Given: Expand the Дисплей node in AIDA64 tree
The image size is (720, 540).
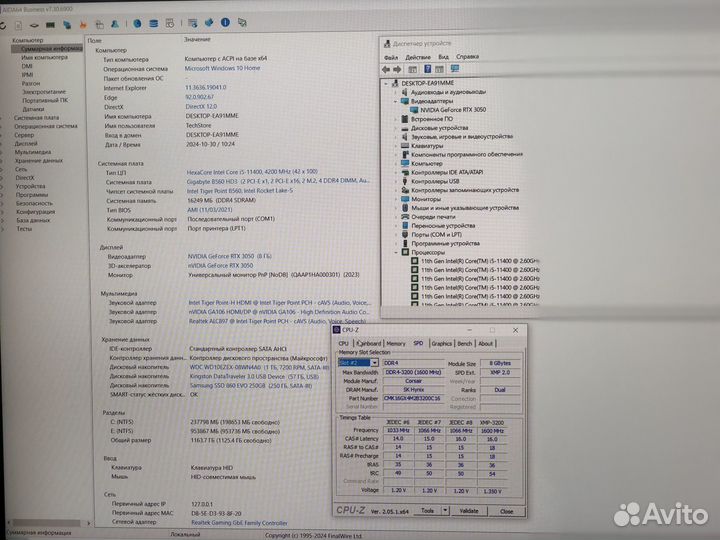Looking at the screenshot, I should point(1,143).
